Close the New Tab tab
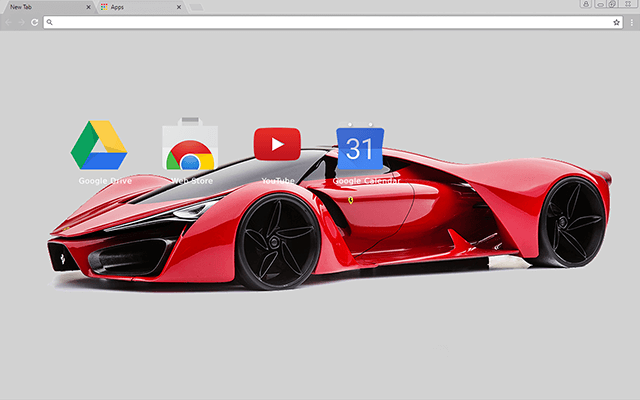640x400 pixels. coord(89,6)
